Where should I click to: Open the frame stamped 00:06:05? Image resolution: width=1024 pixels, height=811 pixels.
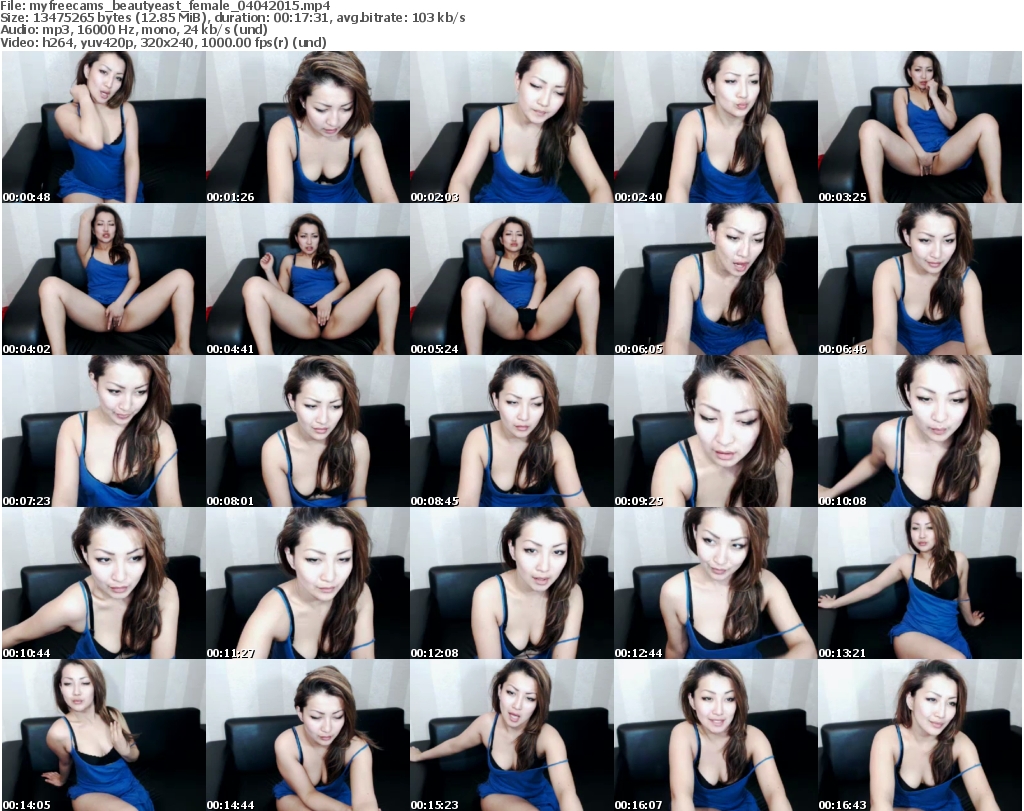[716, 279]
